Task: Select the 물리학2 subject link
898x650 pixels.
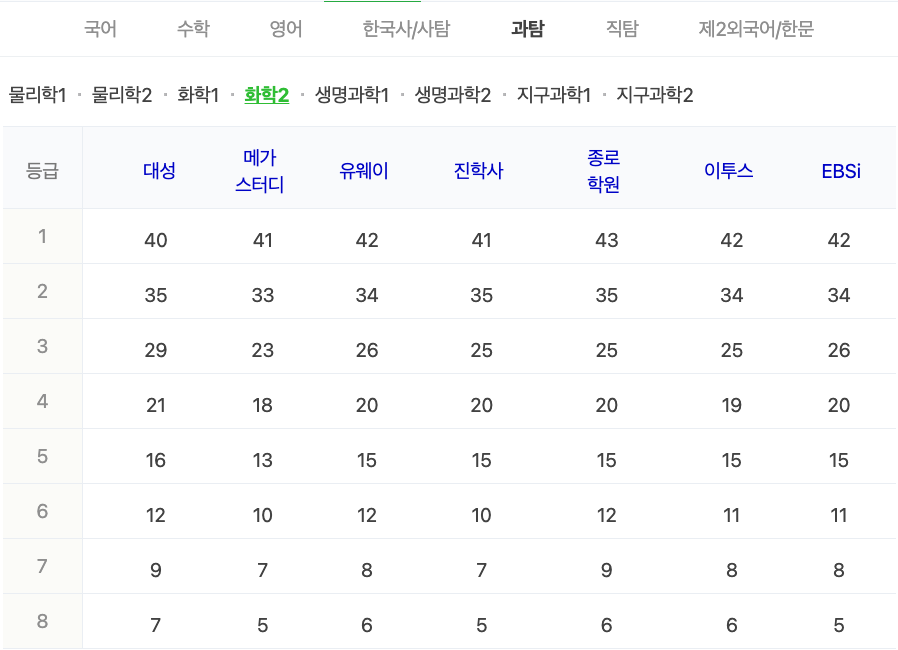Action: (x=119, y=96)
